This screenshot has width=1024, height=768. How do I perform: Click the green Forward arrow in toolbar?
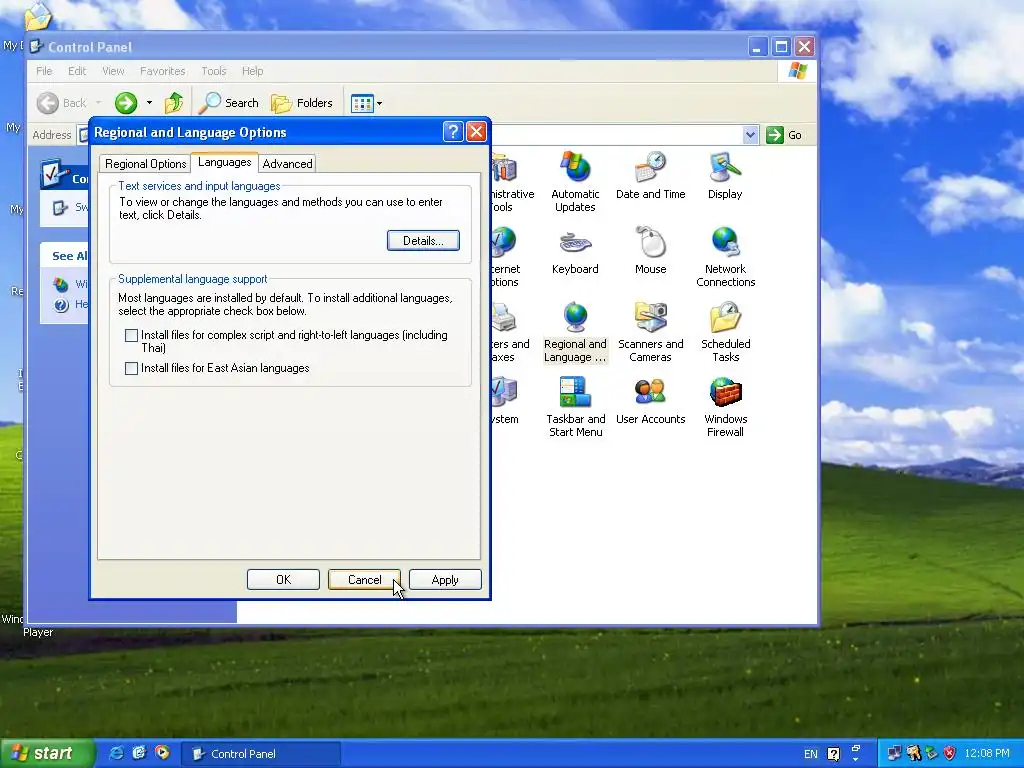click(x=125, y=103)
